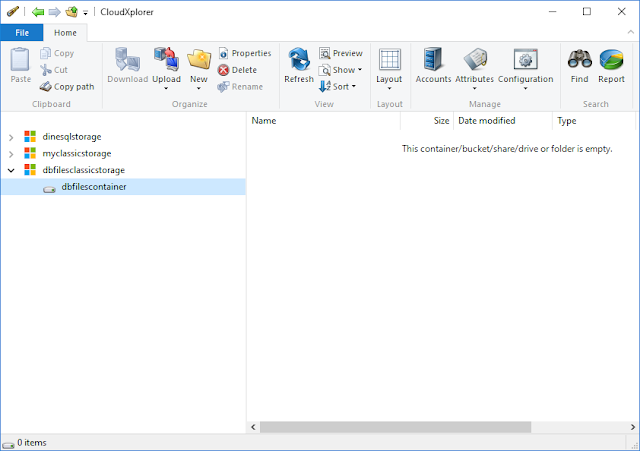
Task: Click the Show magnifier icon
Action: pyautogui.click(x=324, y=70)
